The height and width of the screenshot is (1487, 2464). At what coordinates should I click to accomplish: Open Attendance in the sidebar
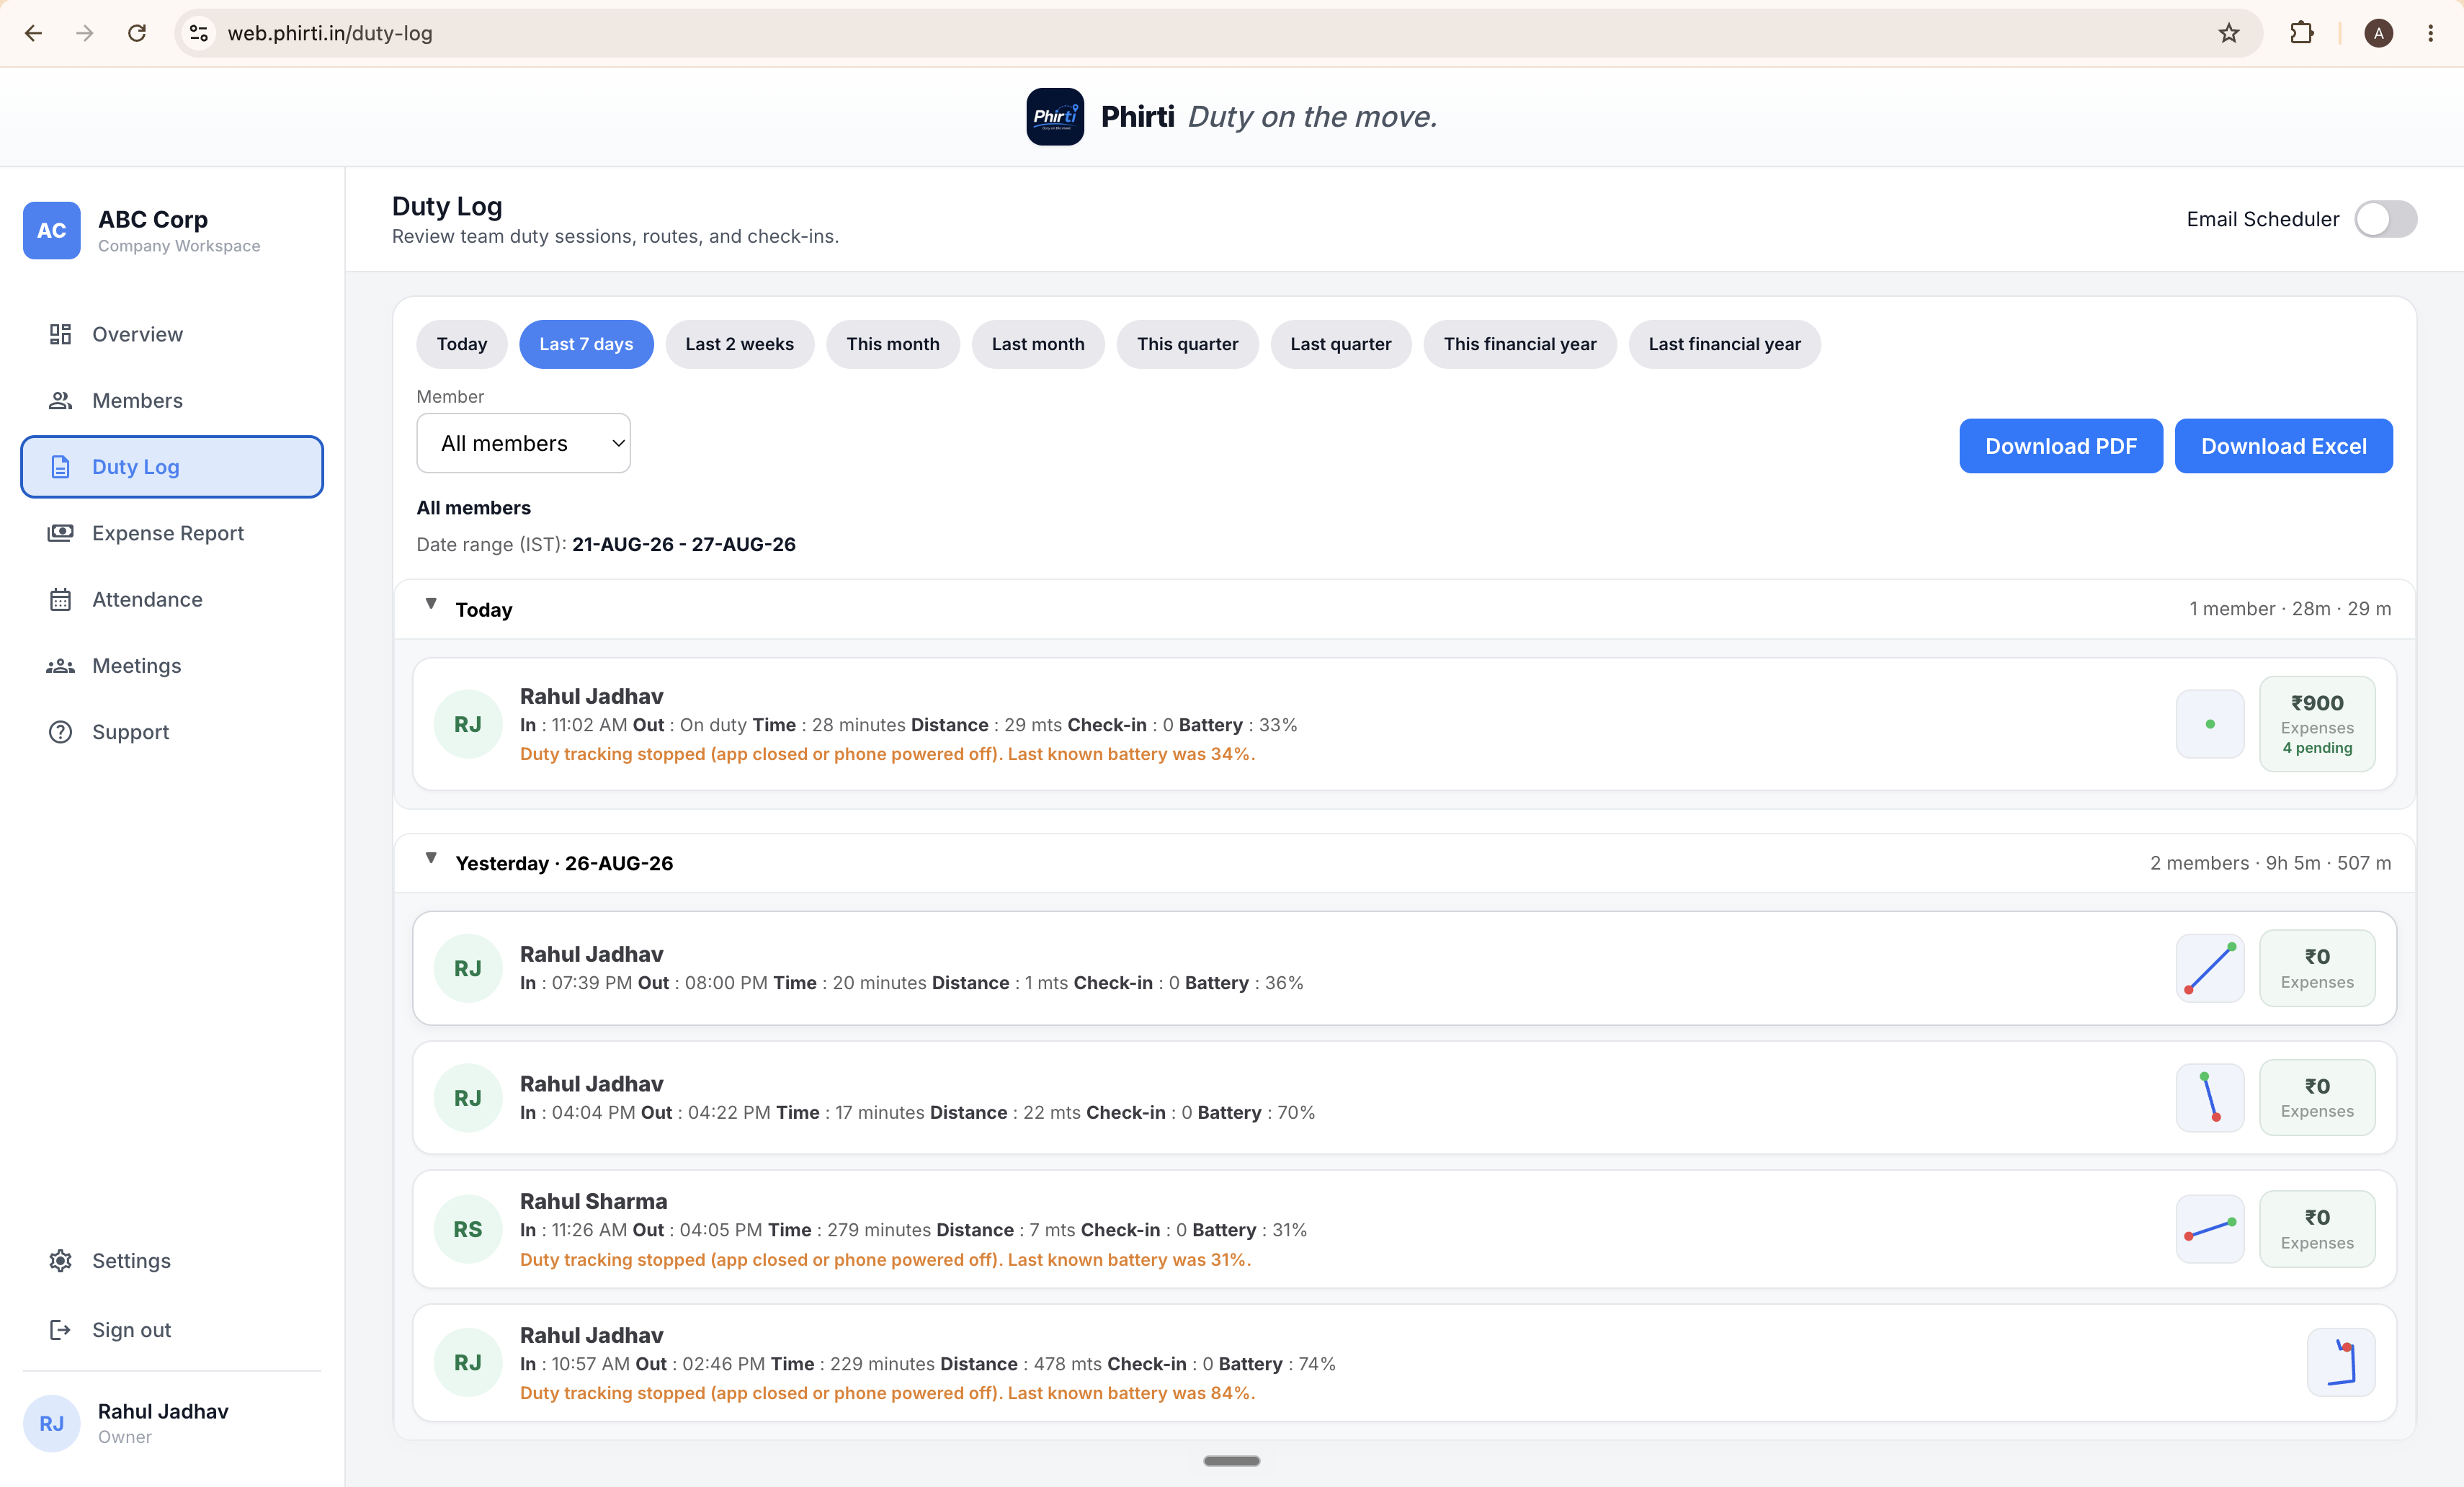coord(172,599)
